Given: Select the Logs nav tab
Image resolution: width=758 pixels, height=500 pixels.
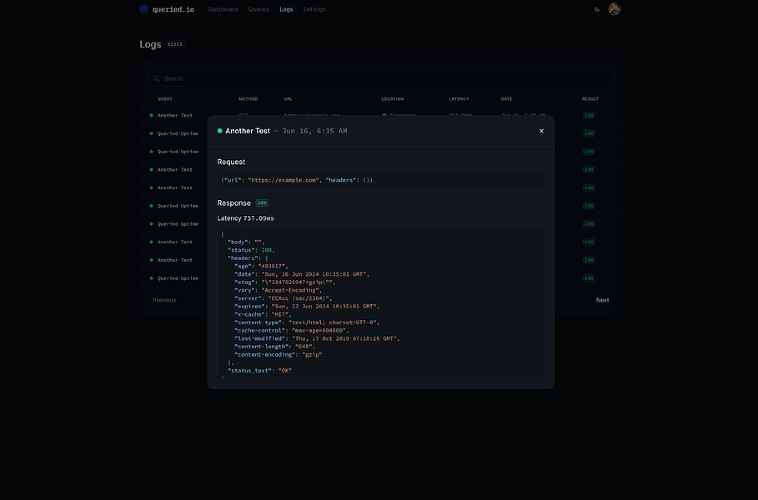Looking at the screenshot, I should (x=286, y=9).
